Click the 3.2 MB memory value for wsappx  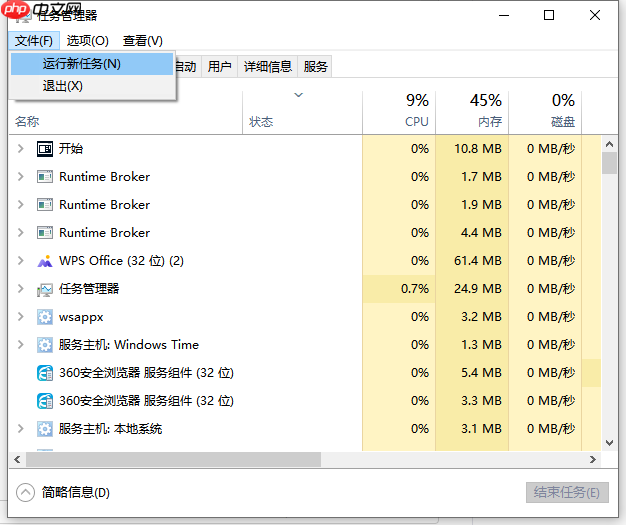point(481,317)
